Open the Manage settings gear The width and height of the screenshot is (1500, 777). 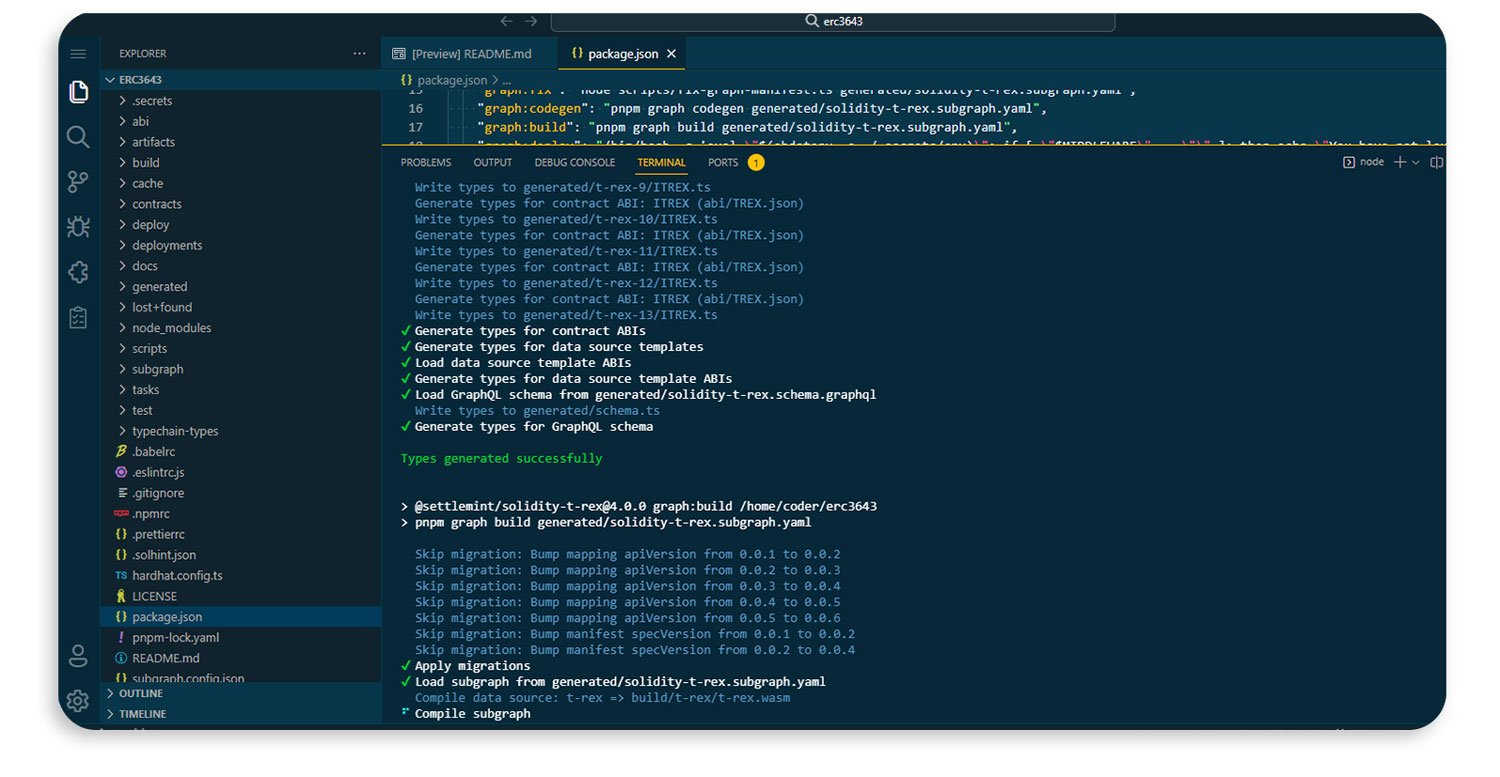pos(77,701)
